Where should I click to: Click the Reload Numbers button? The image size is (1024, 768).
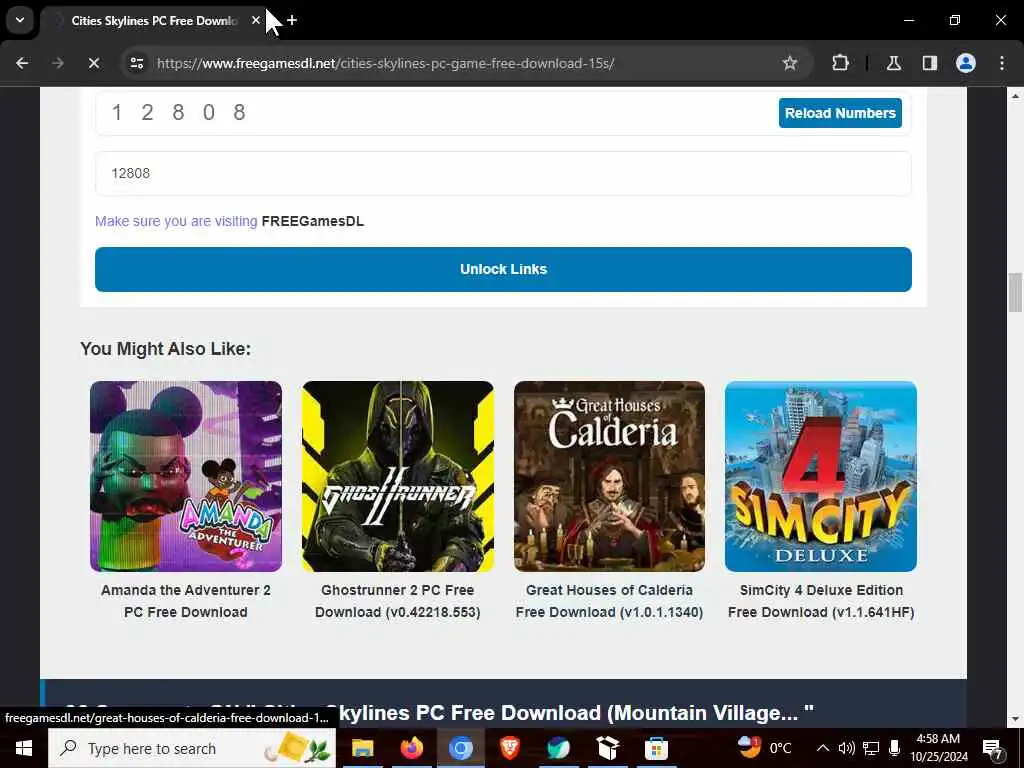[x=840, y=113]
